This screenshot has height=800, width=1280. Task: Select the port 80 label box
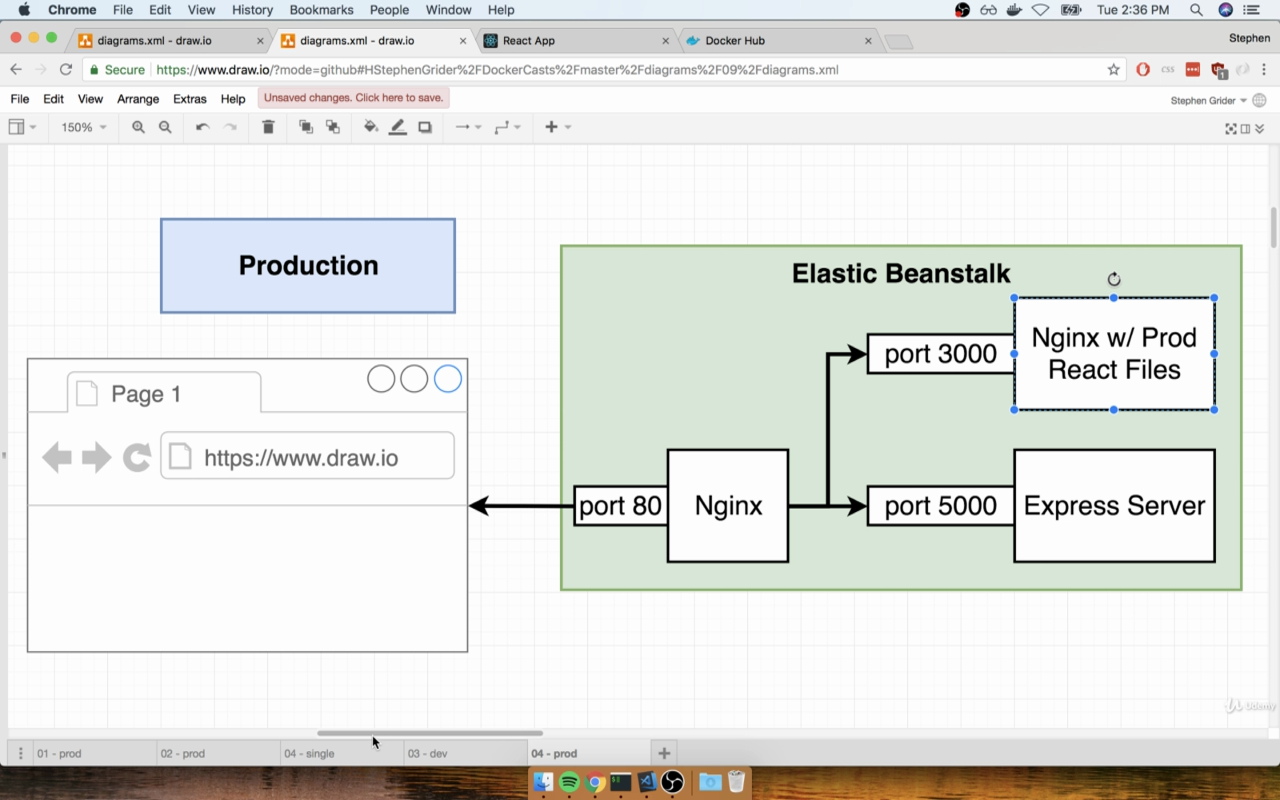pos(620,506)
